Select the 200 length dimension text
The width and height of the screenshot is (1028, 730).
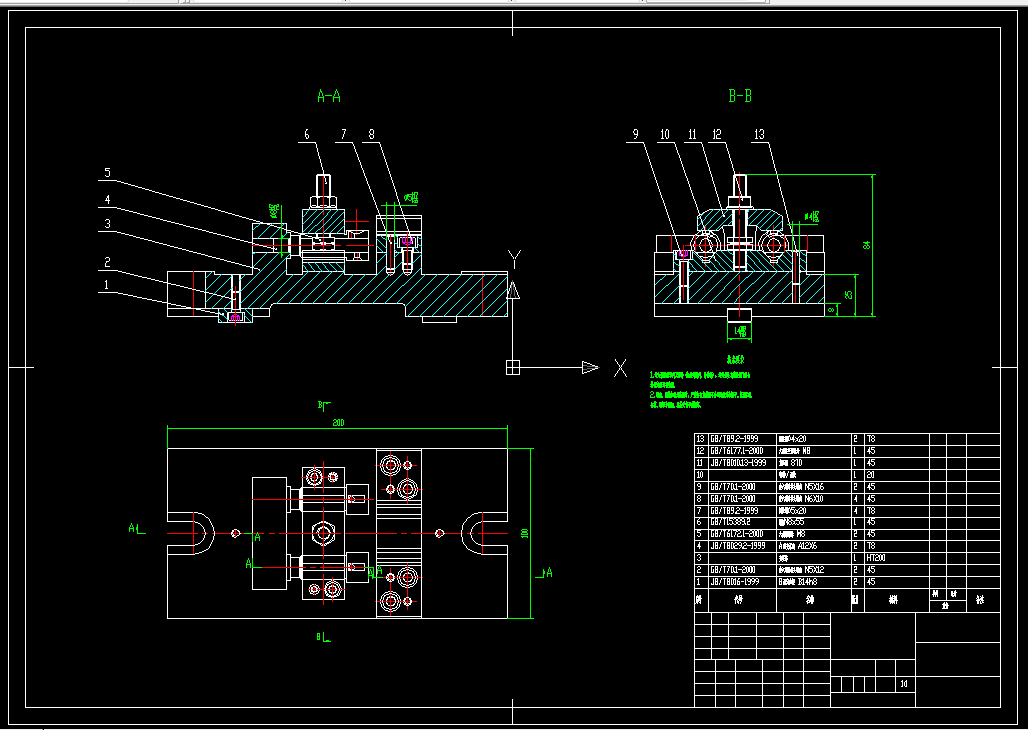(338, 423)
